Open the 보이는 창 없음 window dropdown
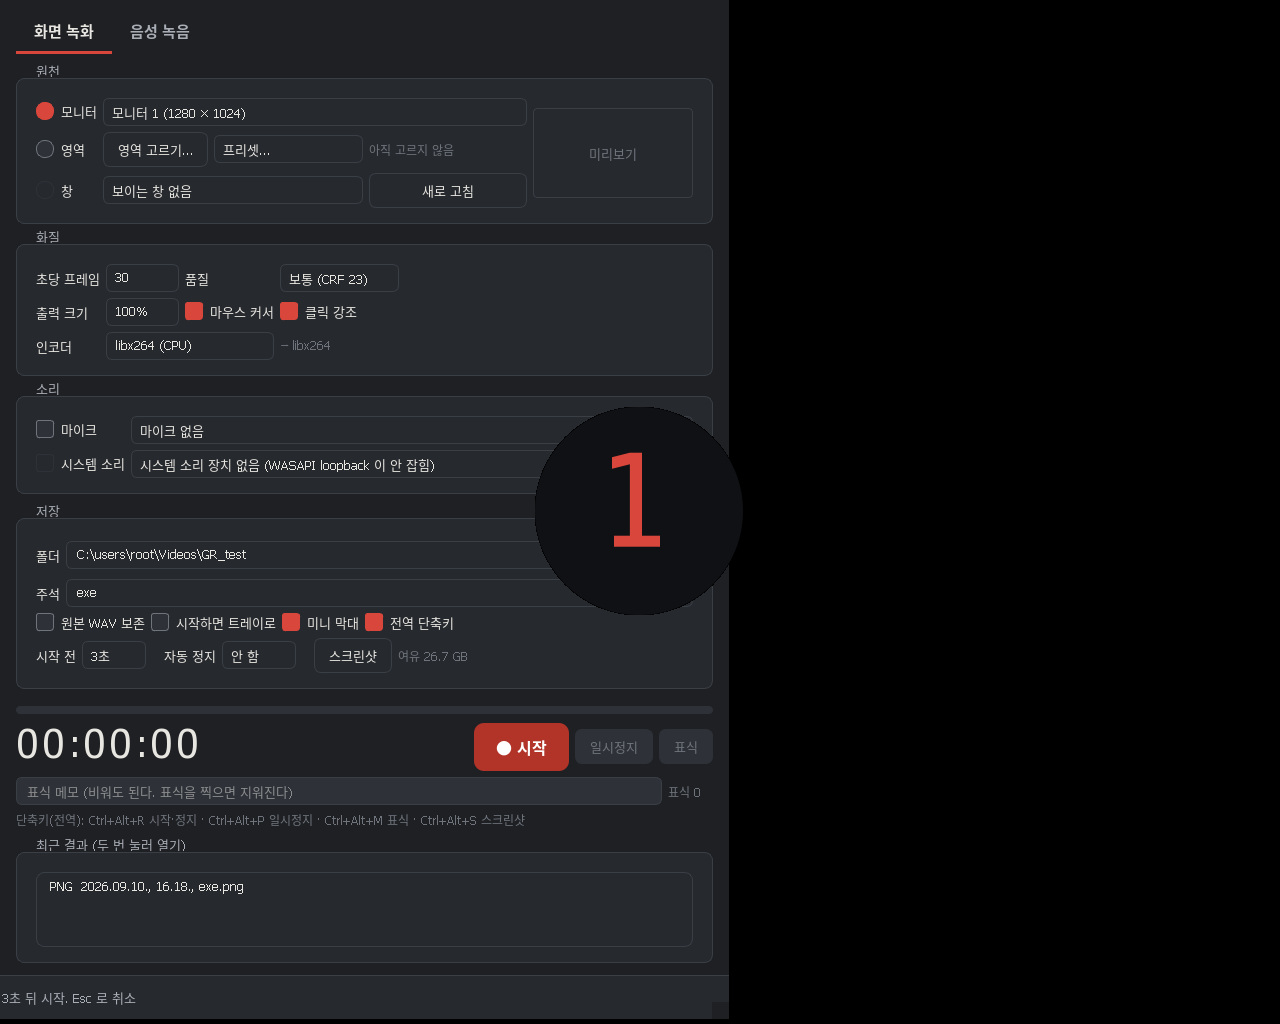Screen dimensions: 1280x1024 point(233,190)
